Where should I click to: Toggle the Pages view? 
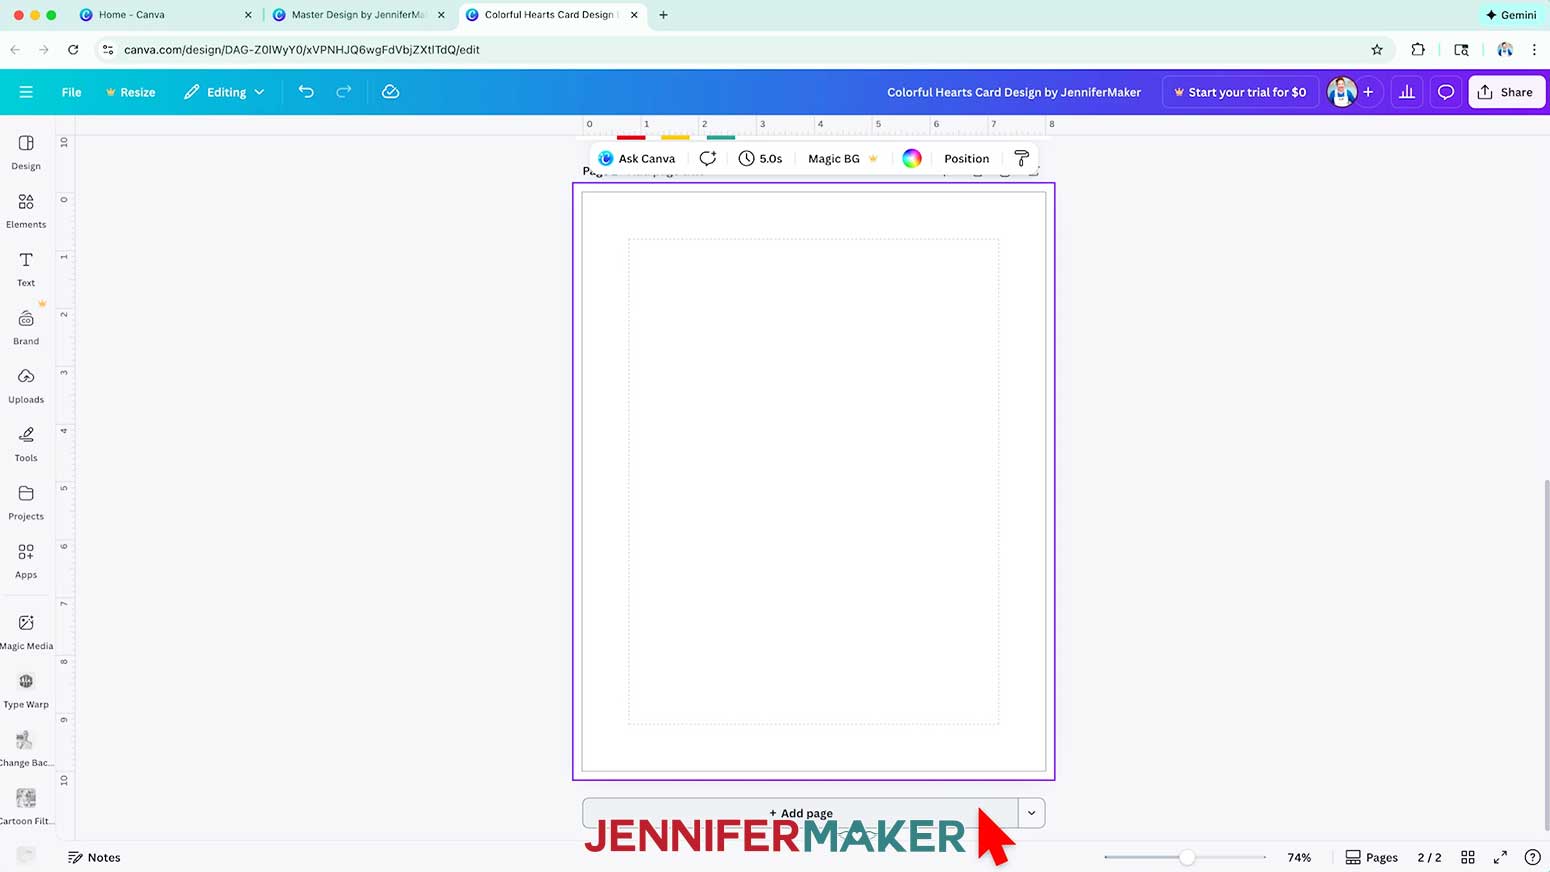pos(1371,857)
